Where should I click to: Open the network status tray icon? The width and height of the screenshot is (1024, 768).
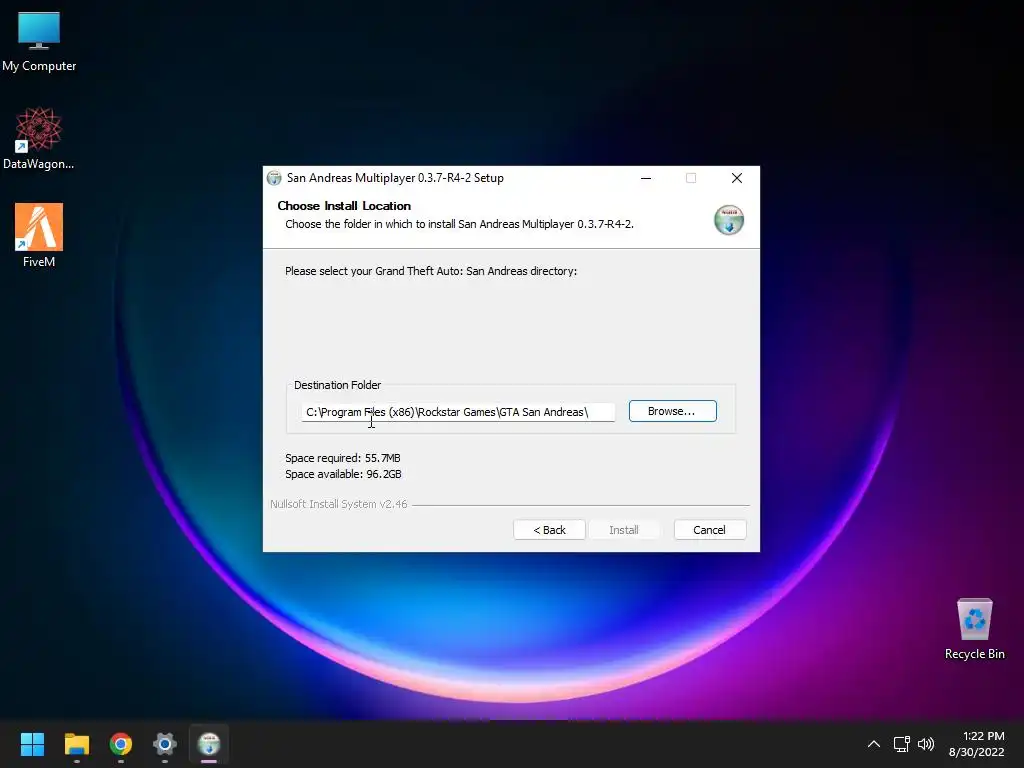click(902, 744)
